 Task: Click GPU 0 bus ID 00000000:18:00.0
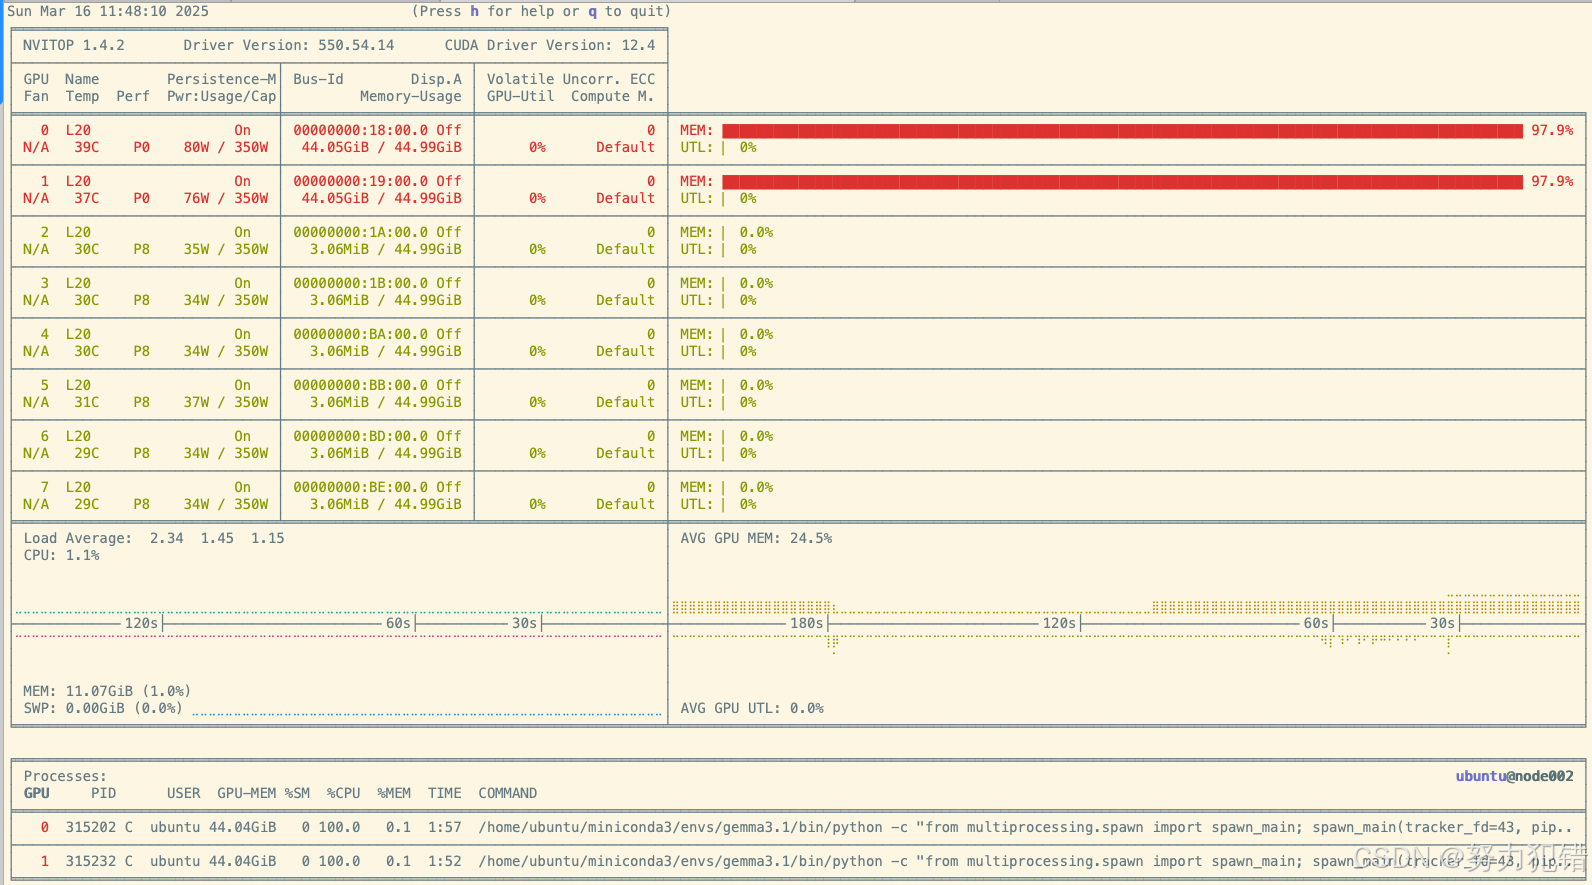pos(360,130)
